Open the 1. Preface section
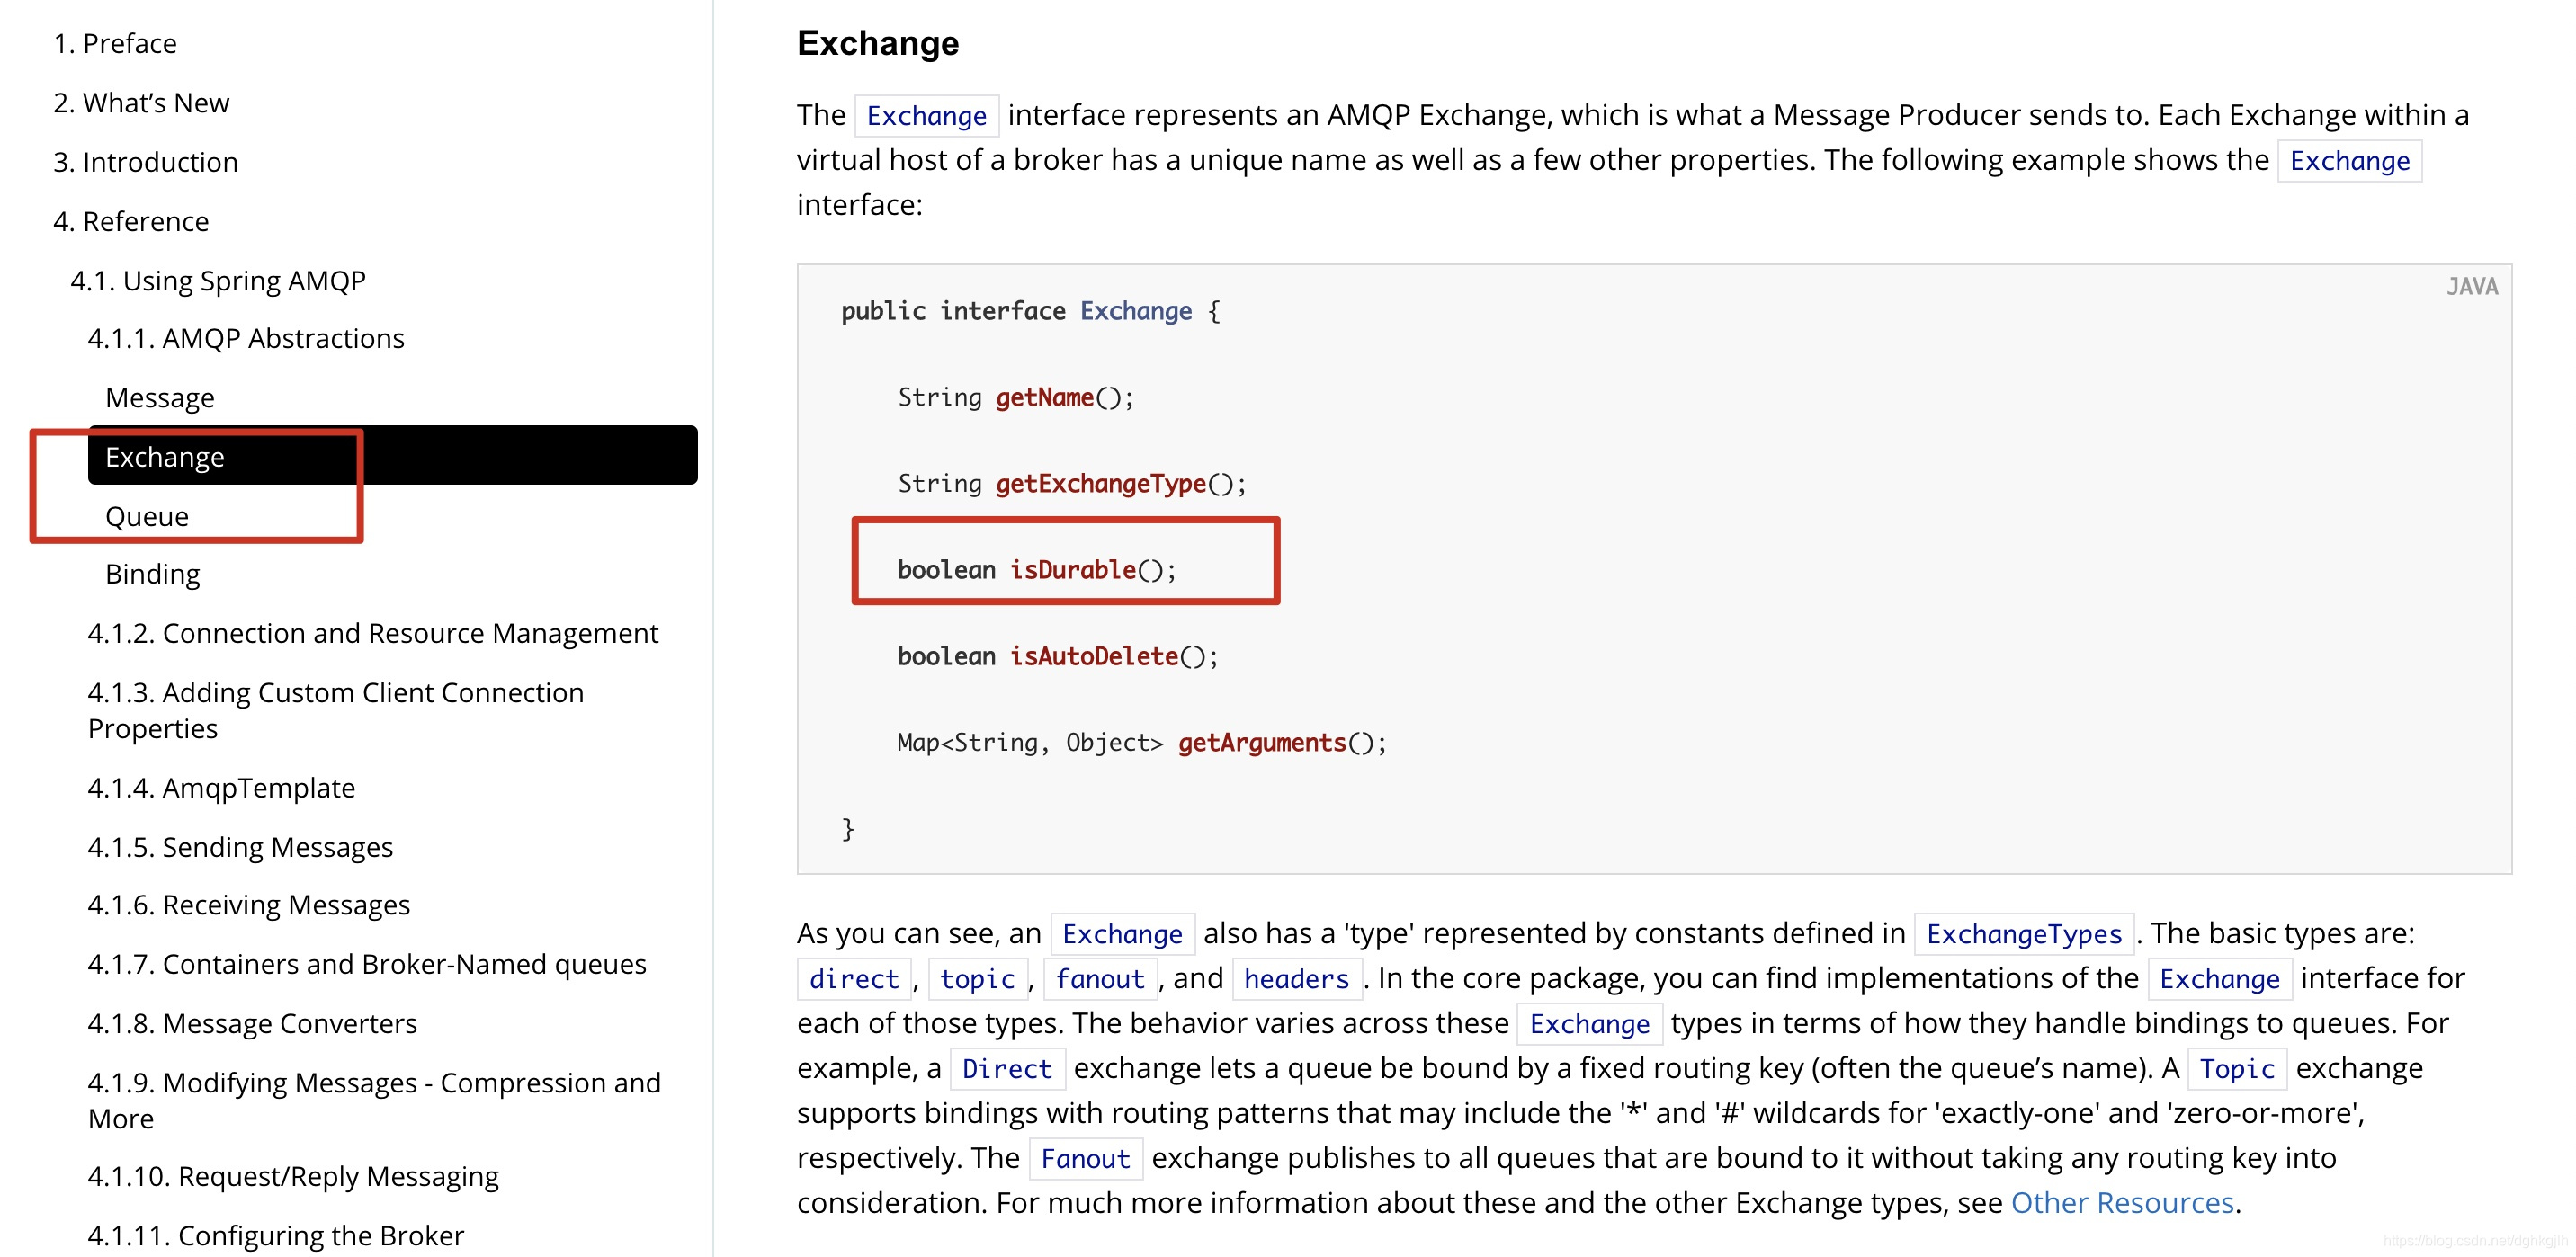 115,44
